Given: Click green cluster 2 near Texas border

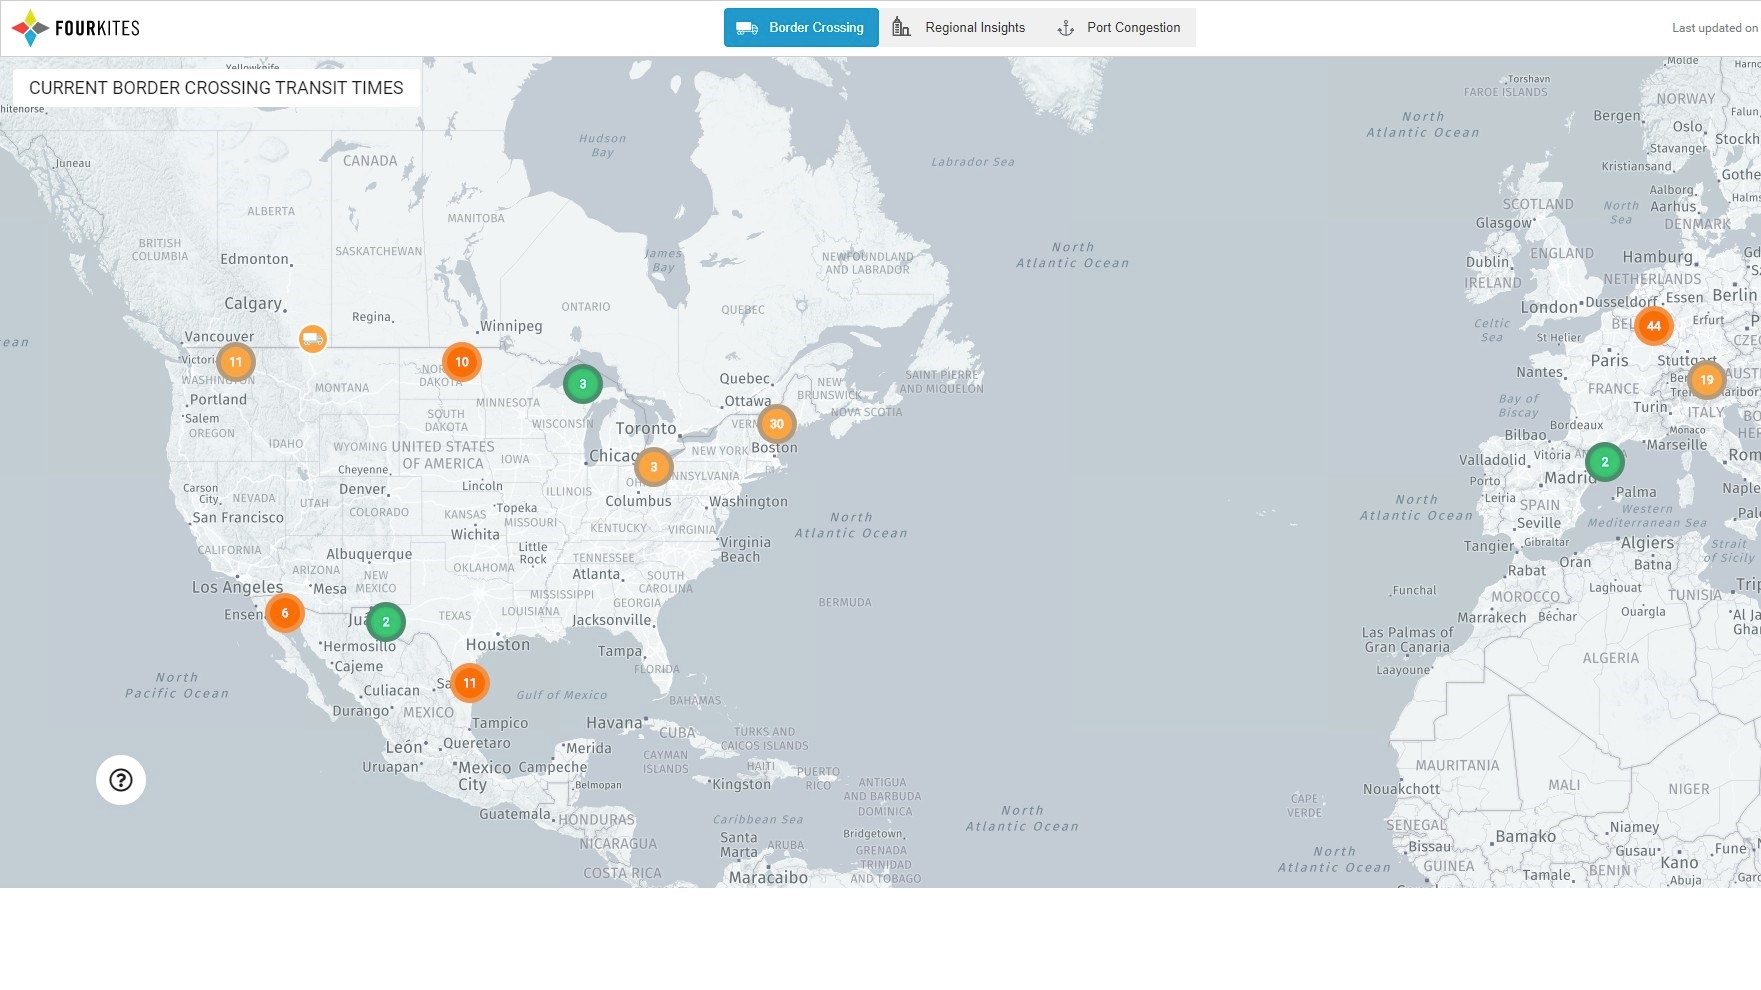Looking at the screenshot, I should [386, 622].
